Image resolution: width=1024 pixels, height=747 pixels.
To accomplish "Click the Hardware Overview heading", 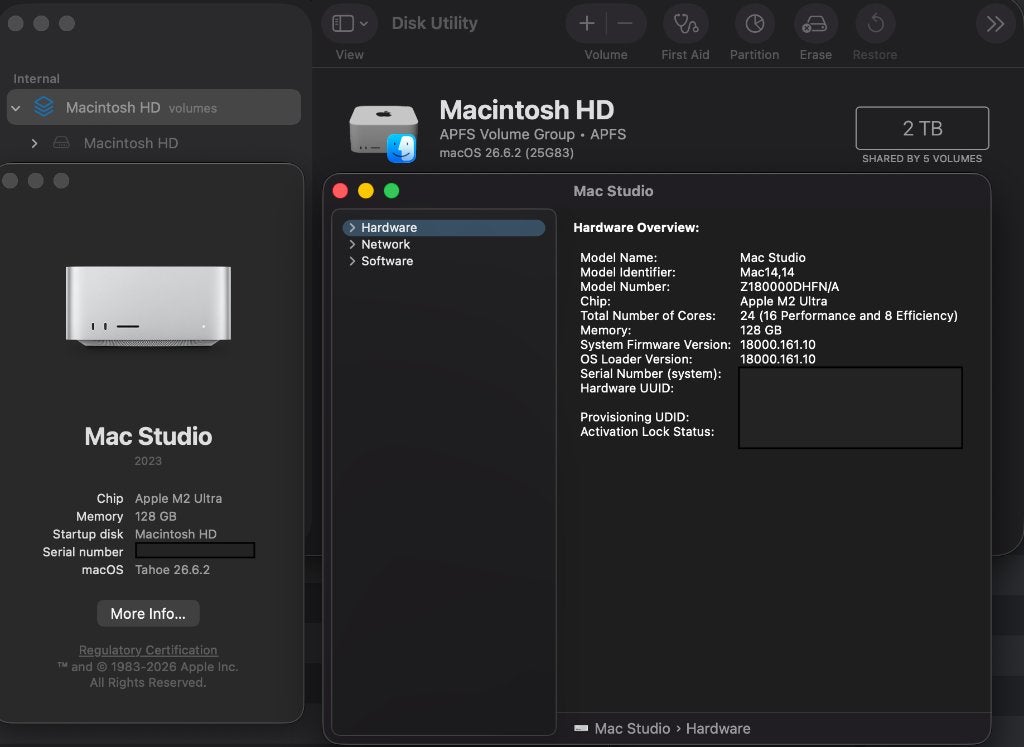I will point(636,228).
